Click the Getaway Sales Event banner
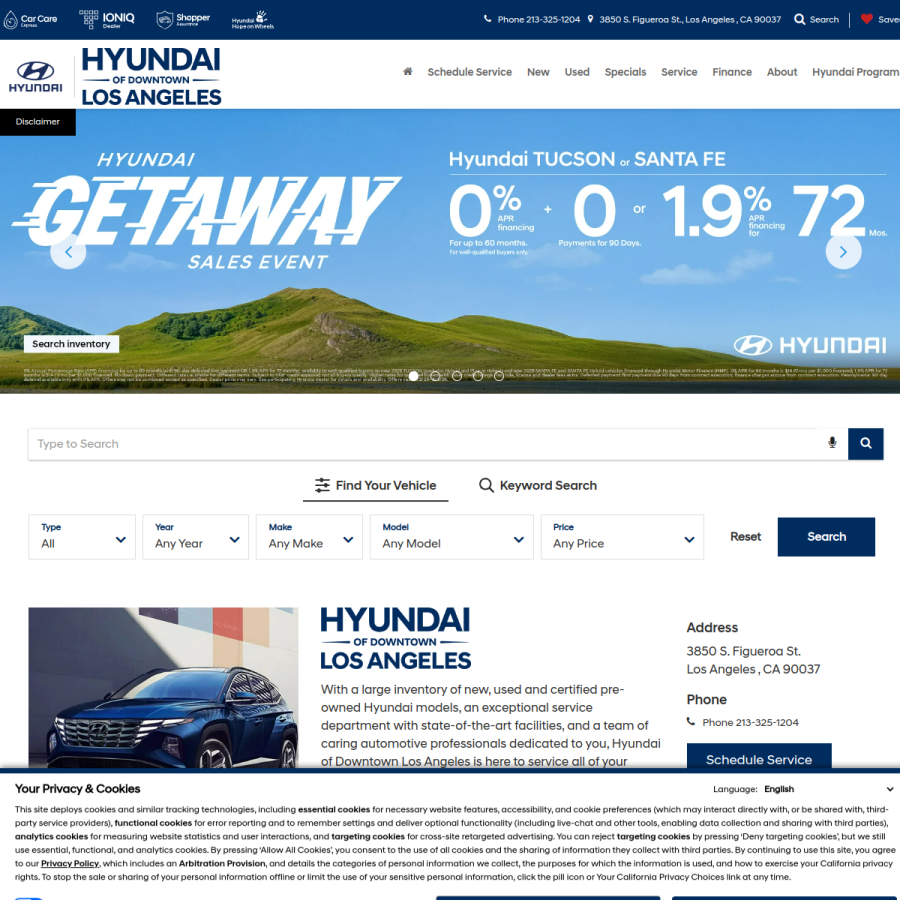The image size is (900, 900). click(450, 251)
